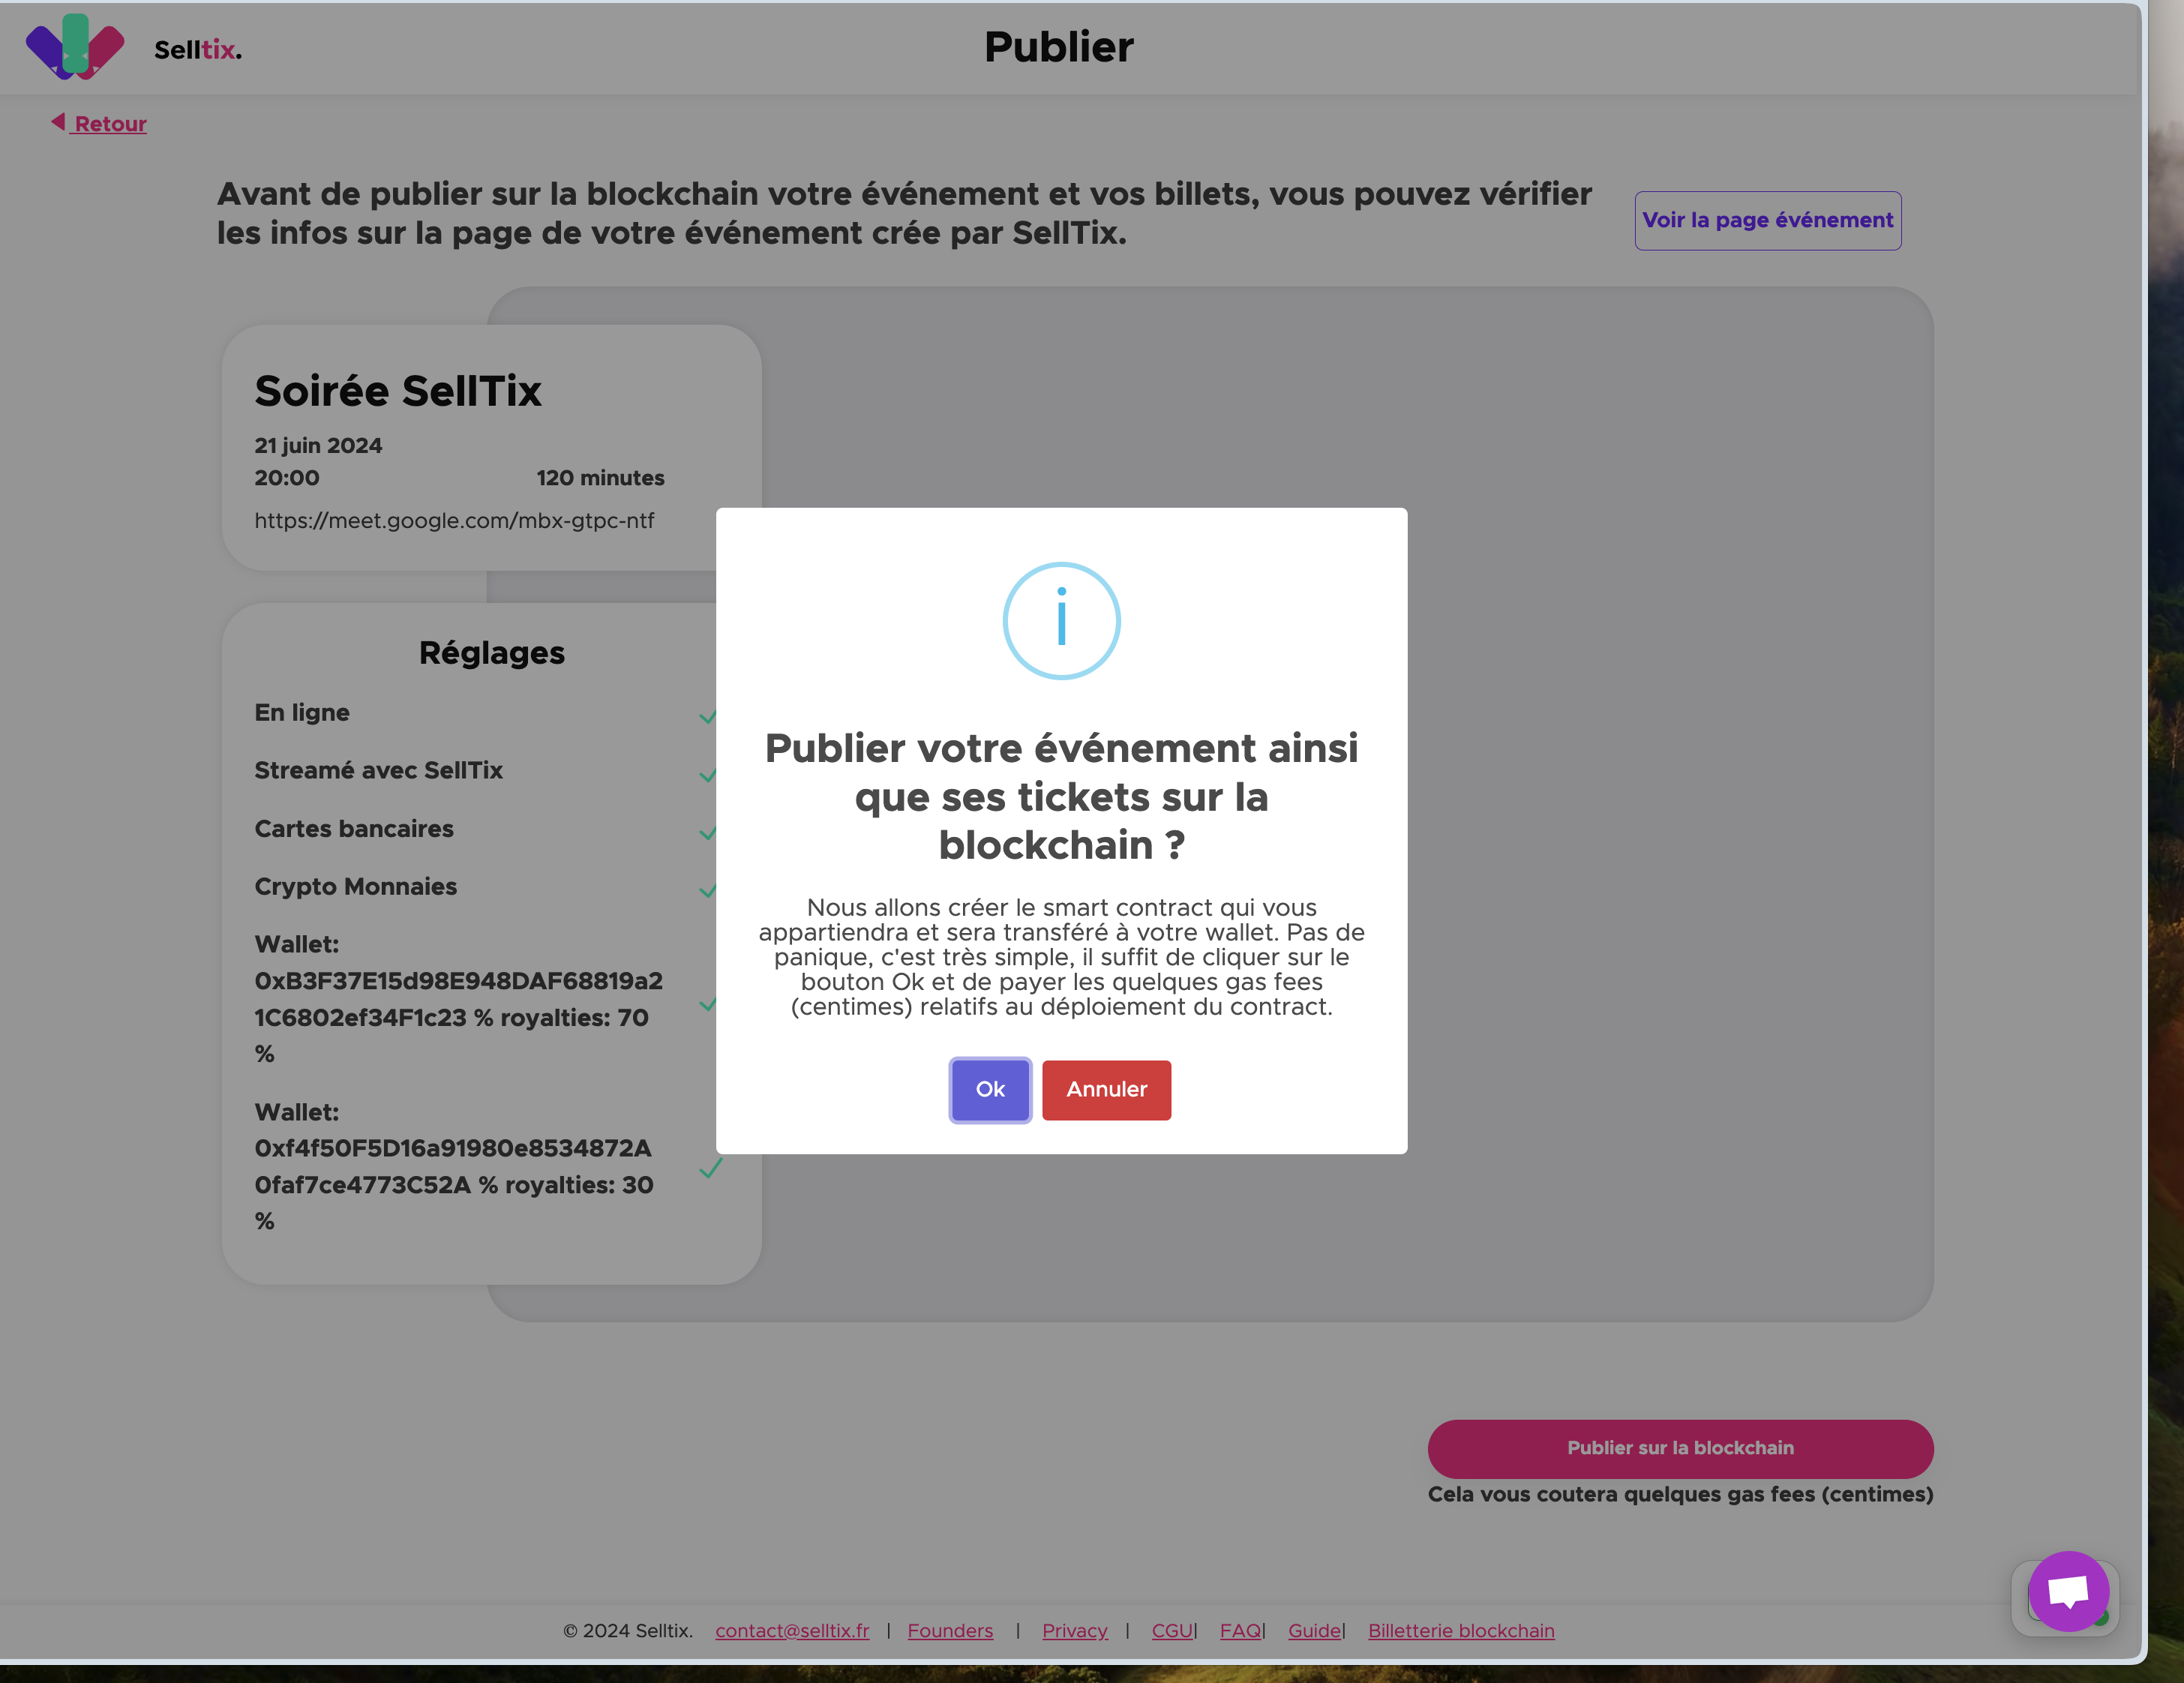Click the 70% royalties wallet checkmark

[707, 1004]
